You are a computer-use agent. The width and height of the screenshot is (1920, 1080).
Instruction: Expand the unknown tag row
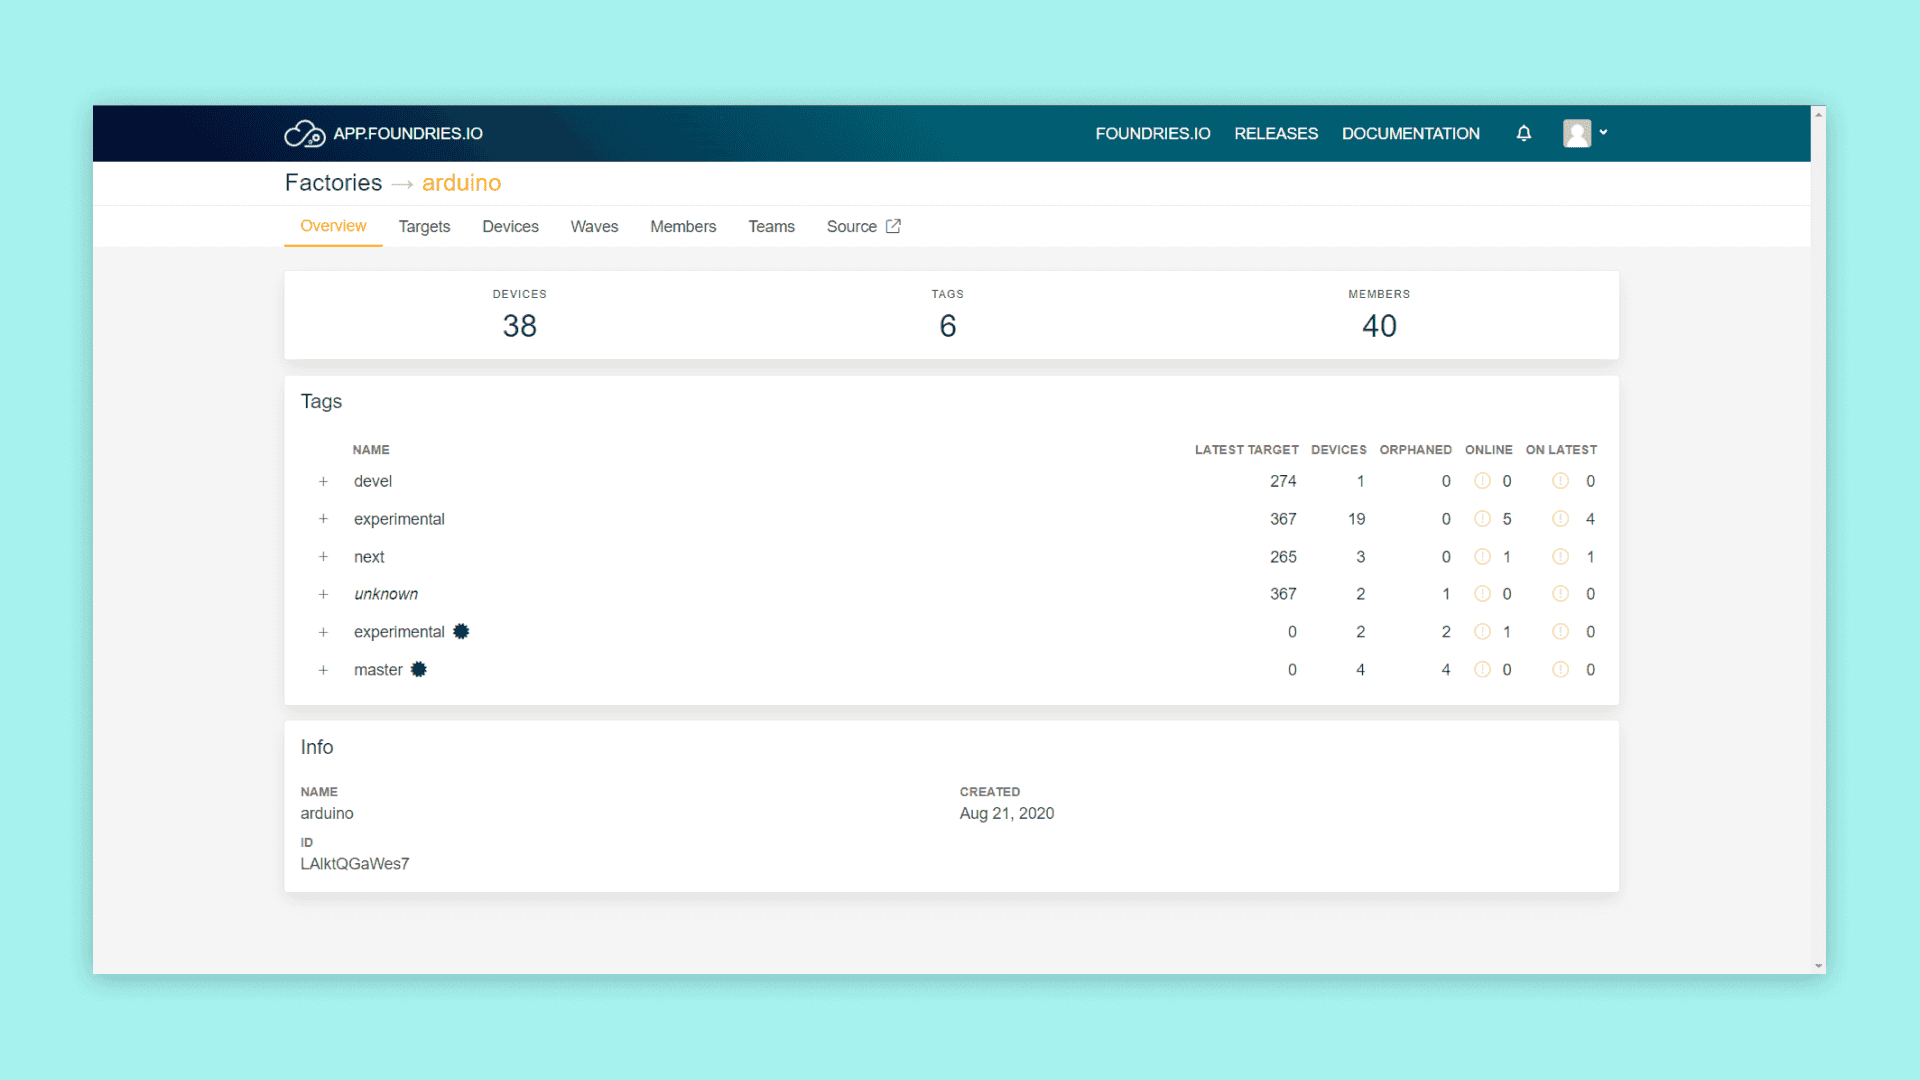coord(323,594)
